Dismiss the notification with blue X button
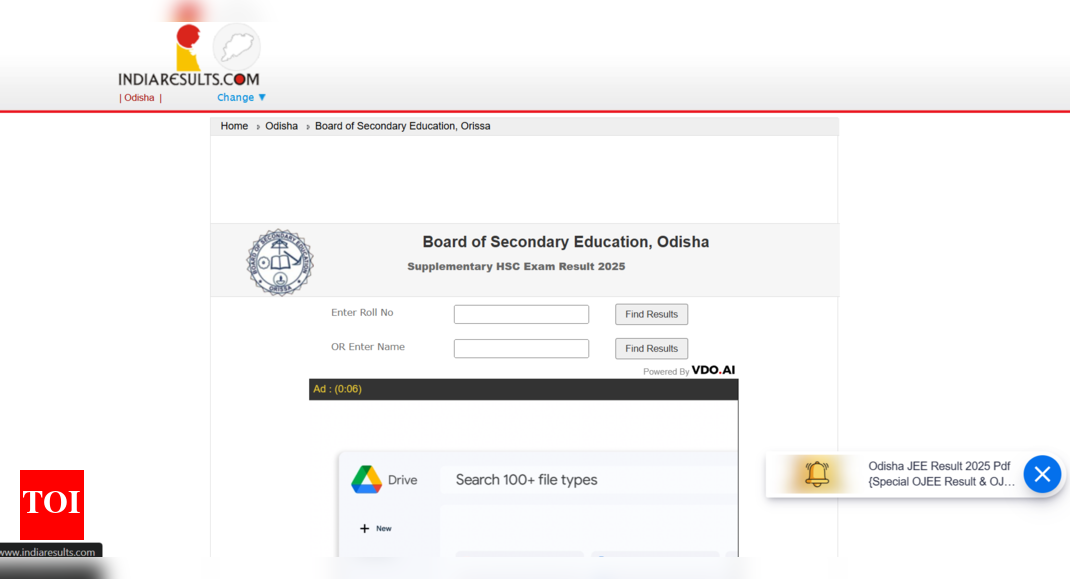 (1041, 474)
